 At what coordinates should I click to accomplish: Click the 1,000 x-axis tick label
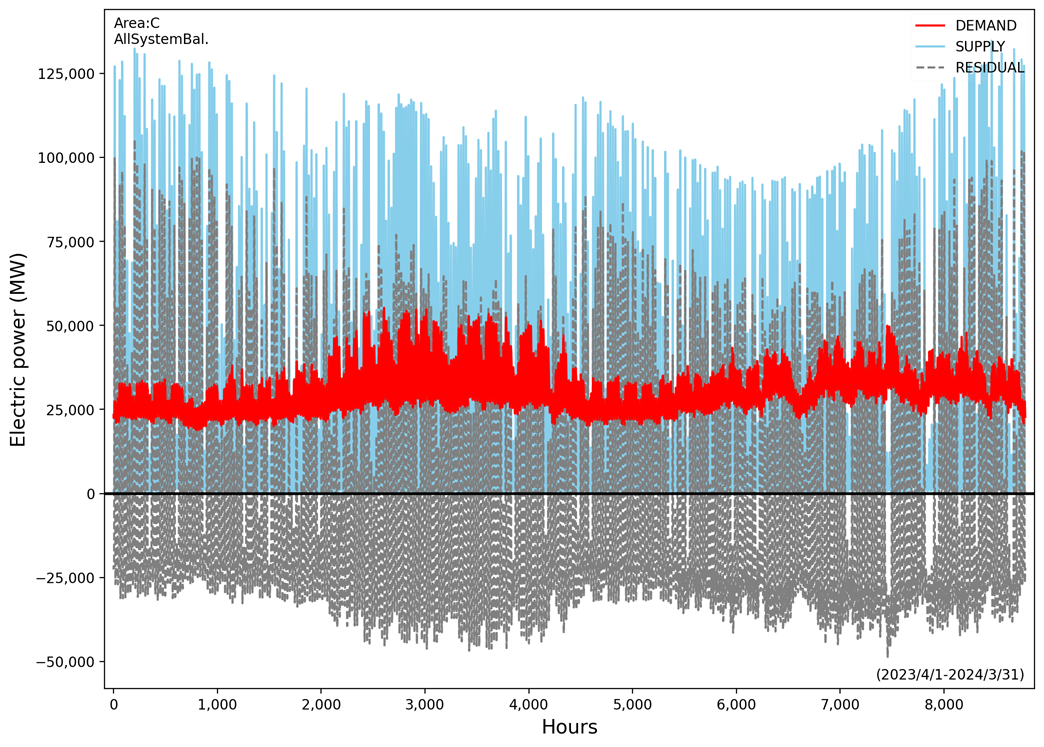coord(217,704)
